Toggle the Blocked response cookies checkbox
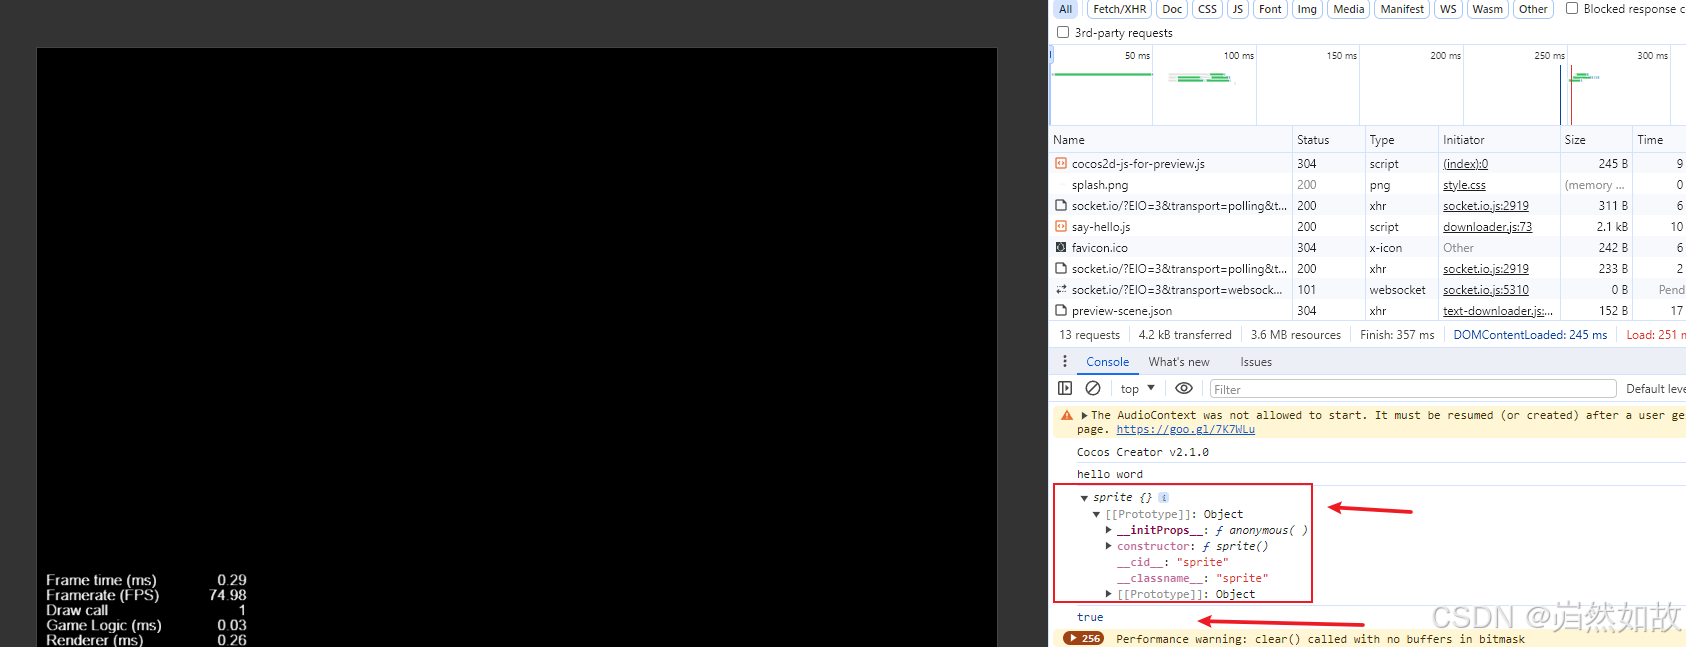Screen dimensions: 1686x647 (1572, 8)
